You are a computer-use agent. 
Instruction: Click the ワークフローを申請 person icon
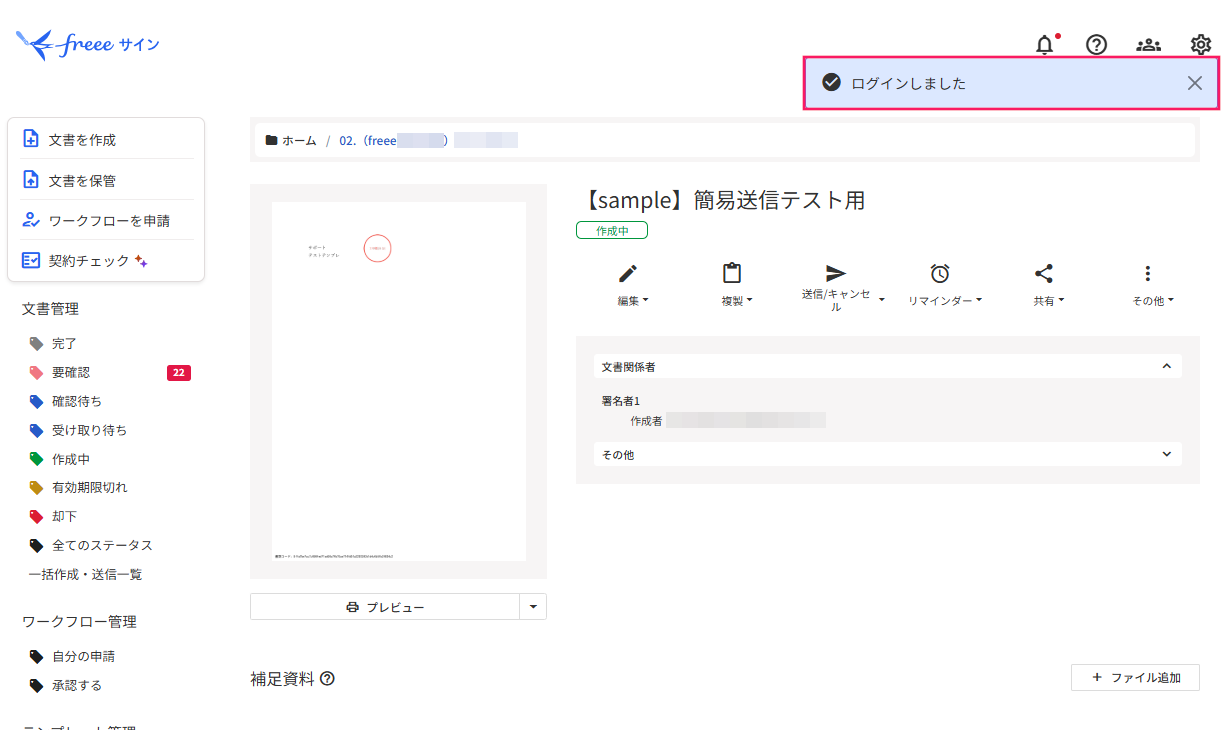point(31,220)
